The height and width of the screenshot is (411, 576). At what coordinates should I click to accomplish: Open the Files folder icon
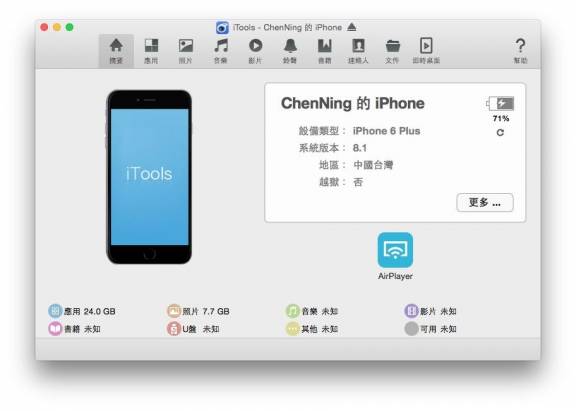(392, 51)
